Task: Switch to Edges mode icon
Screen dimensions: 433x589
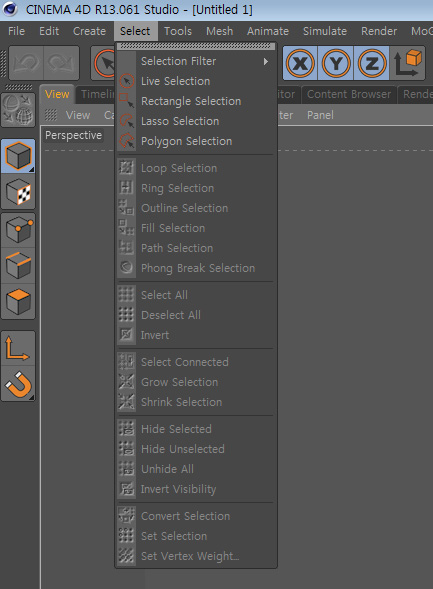Action: click(18, 265)
